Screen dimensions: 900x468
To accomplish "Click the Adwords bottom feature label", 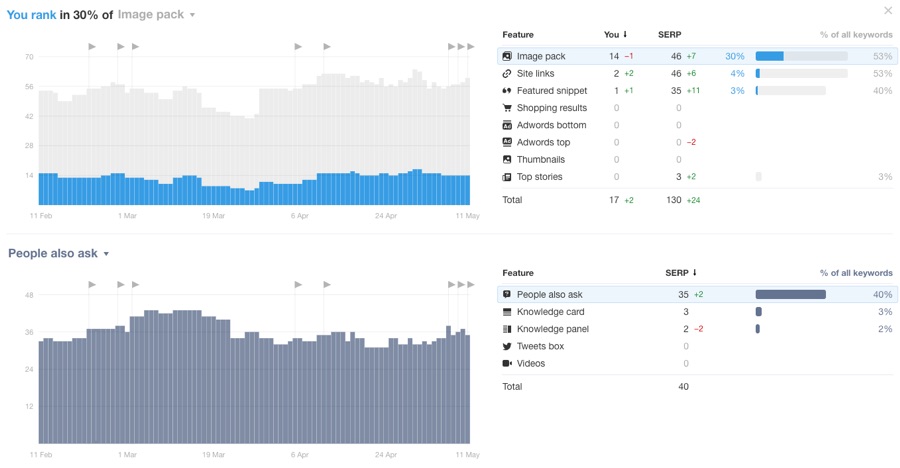I will [551, 125].
